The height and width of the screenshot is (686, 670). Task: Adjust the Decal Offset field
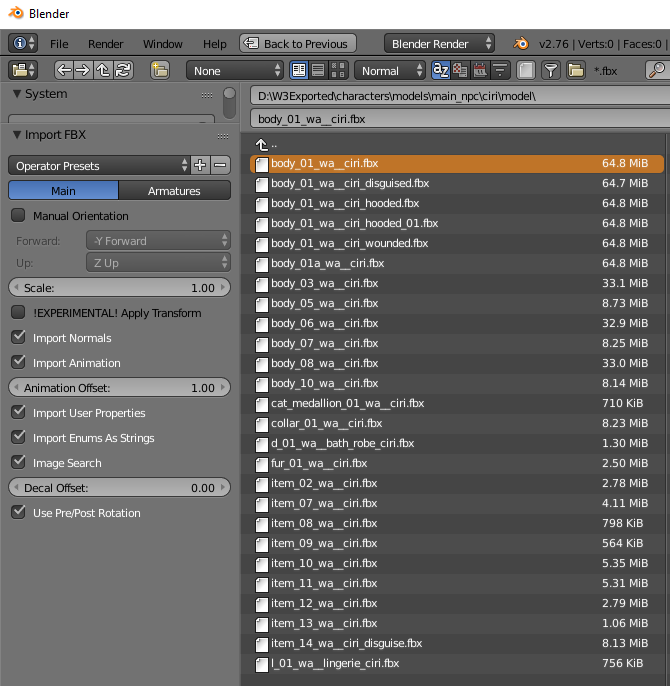coord(119,487)
